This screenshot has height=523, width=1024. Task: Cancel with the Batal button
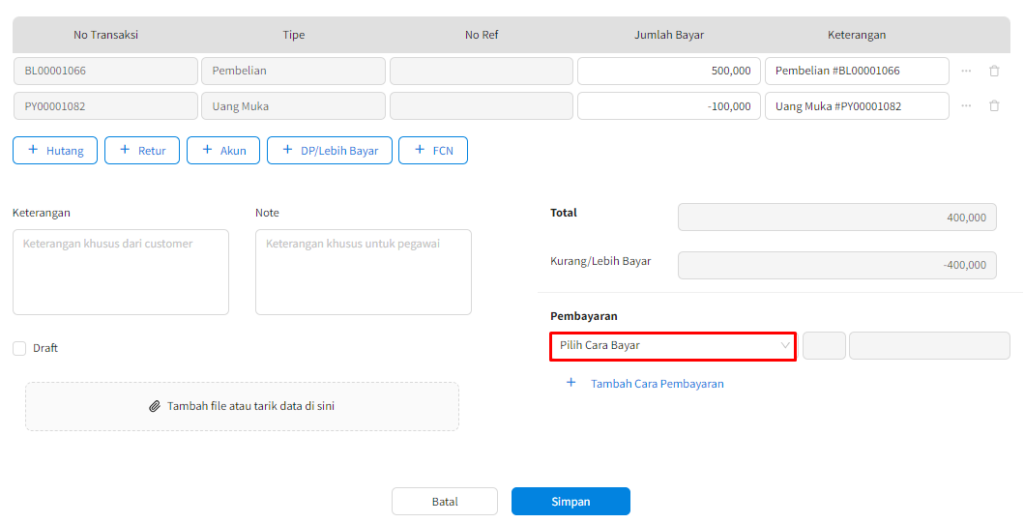[x=444, y=501]
